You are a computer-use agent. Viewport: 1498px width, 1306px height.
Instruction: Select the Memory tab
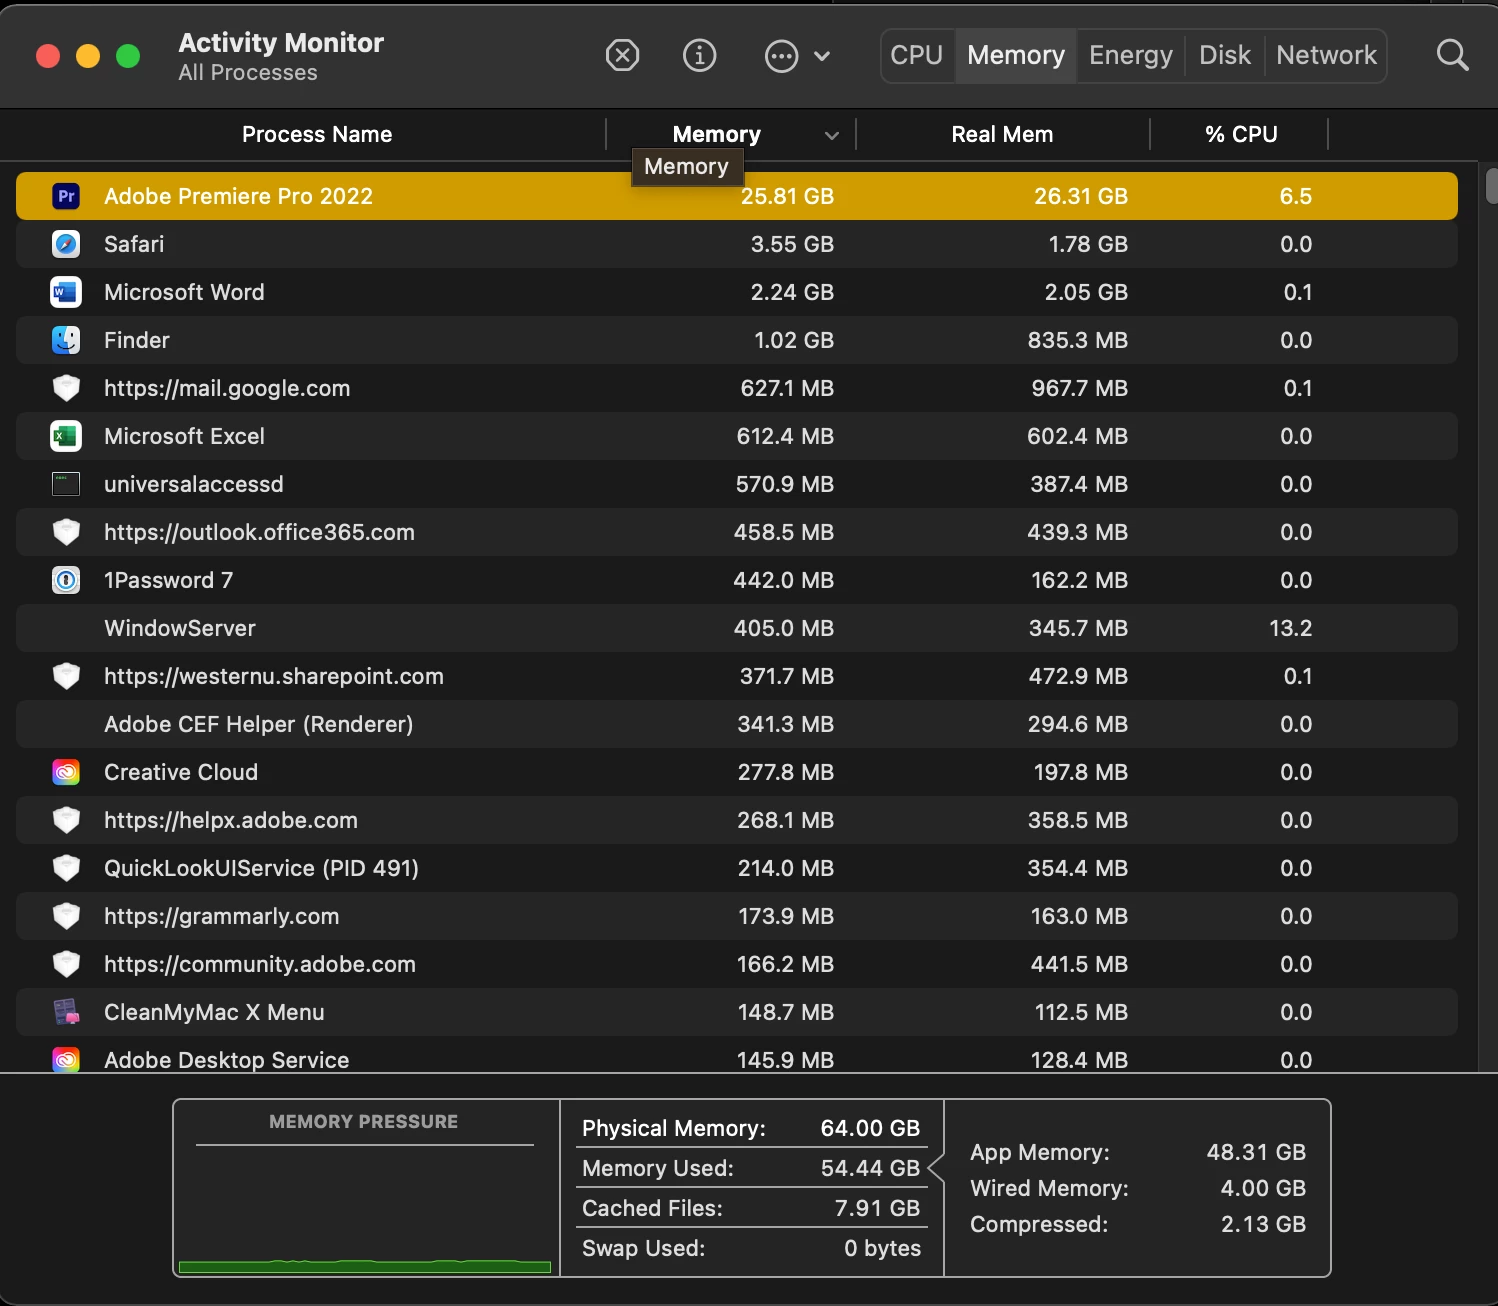pos(1016,55)
